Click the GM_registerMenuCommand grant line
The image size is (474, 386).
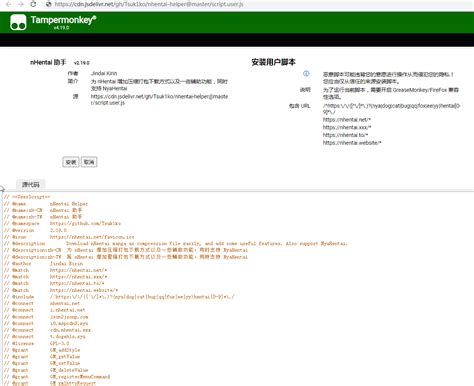point(57,377)
